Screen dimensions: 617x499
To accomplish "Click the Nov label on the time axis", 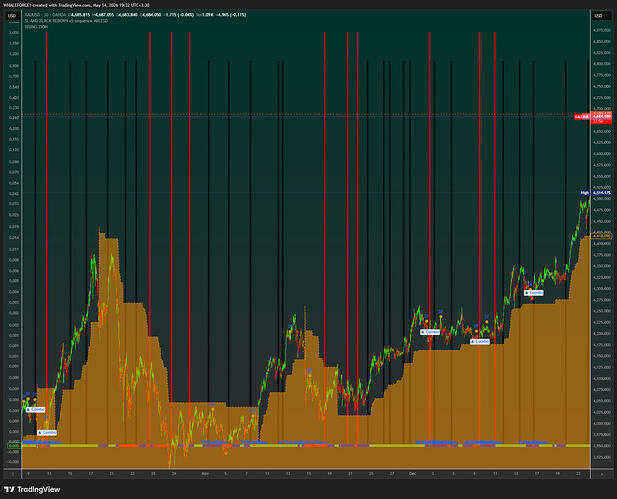I will pyautogui.click(x=205, y=474).
